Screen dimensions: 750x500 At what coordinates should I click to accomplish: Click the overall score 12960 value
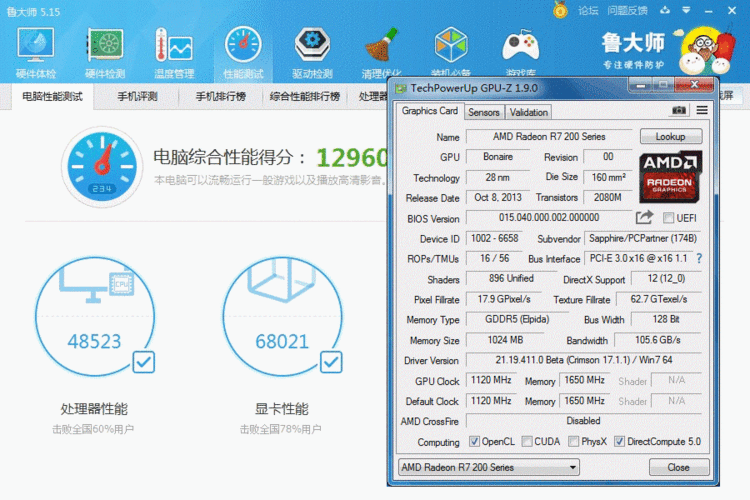[x=352, y=157]
